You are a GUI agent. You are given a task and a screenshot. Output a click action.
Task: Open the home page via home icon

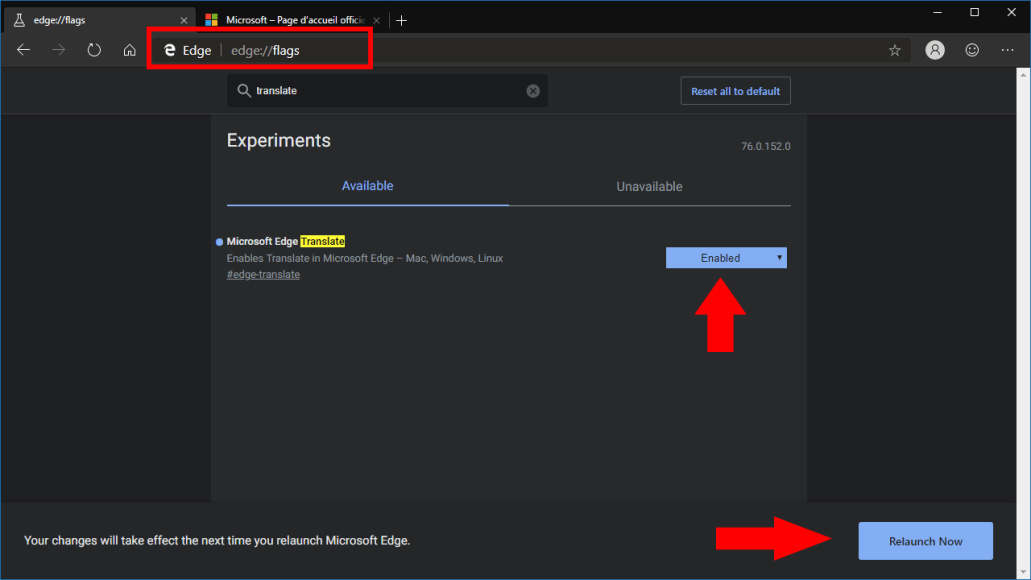coord(130,50)
